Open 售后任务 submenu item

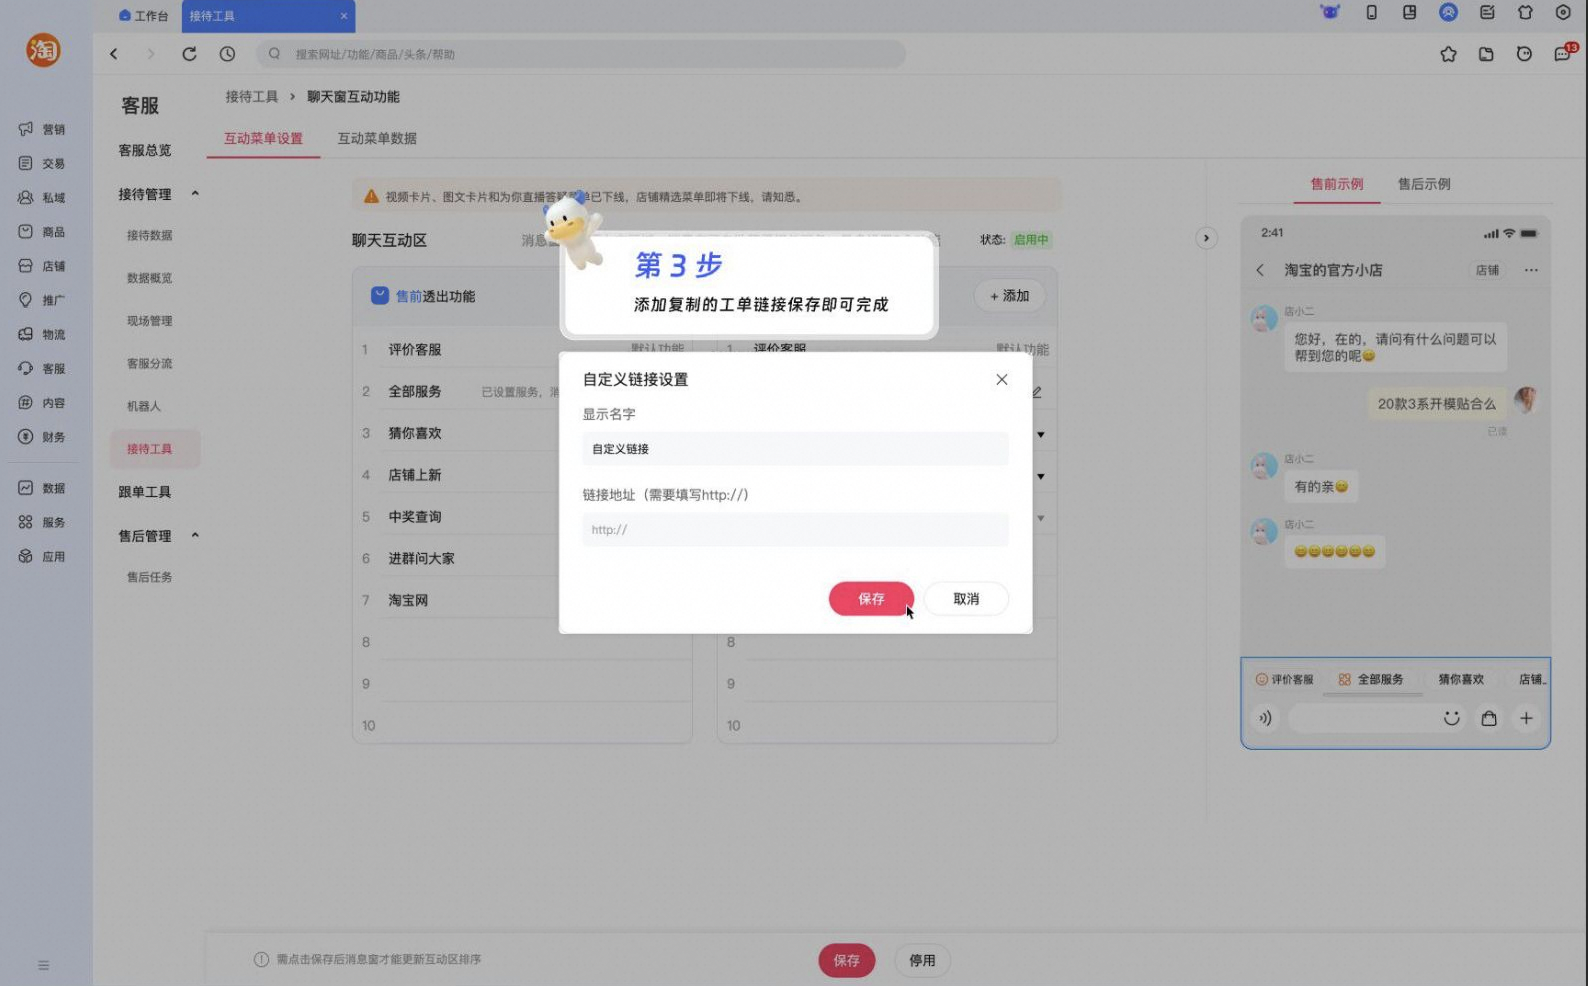click(x=150, y=577)
